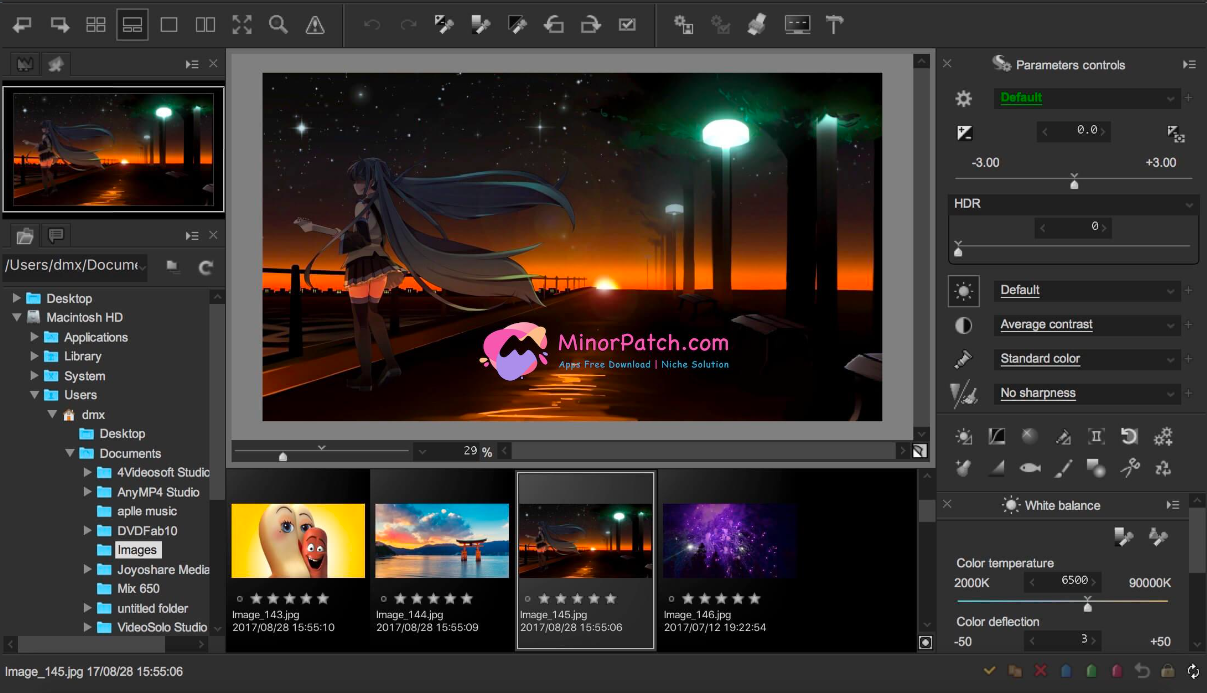Click the circular refresh arrows in the status bar
Screen dimensions: 1207x693
pyautogui.click(x=1193, y=671)
